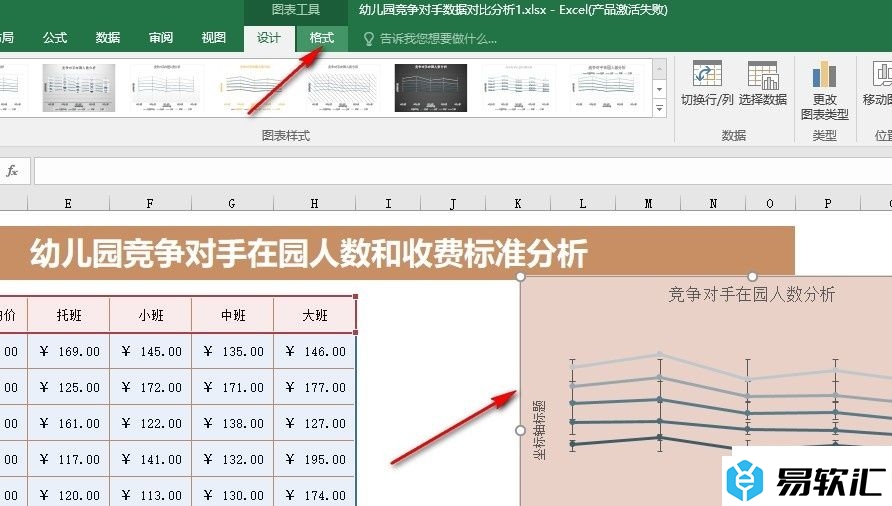Viewport: 892px width, 506px height.
Task: Select column N header
Action: [713, 203]
